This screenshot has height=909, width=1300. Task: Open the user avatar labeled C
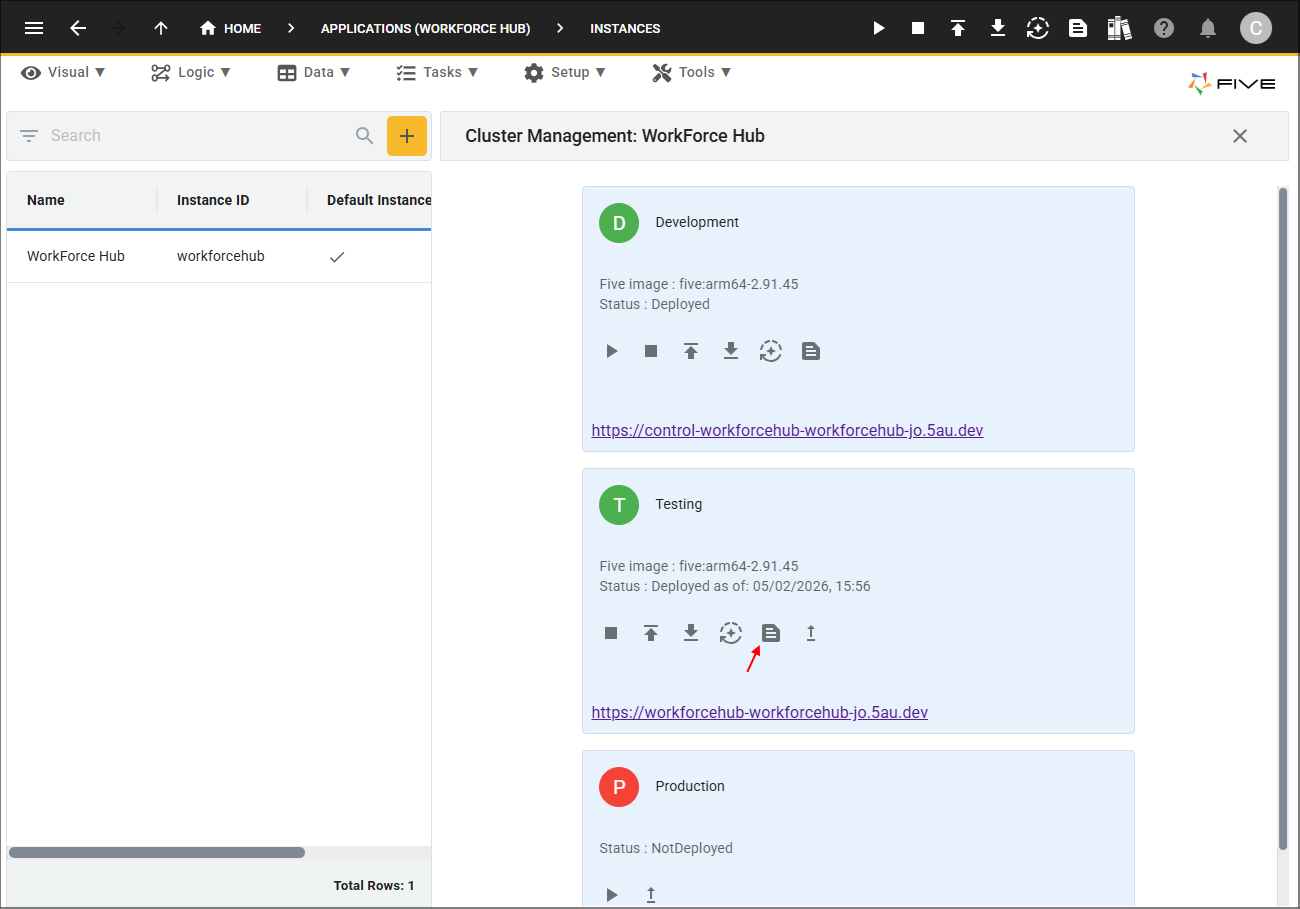pyautogui.click(x=1256, y=28)
